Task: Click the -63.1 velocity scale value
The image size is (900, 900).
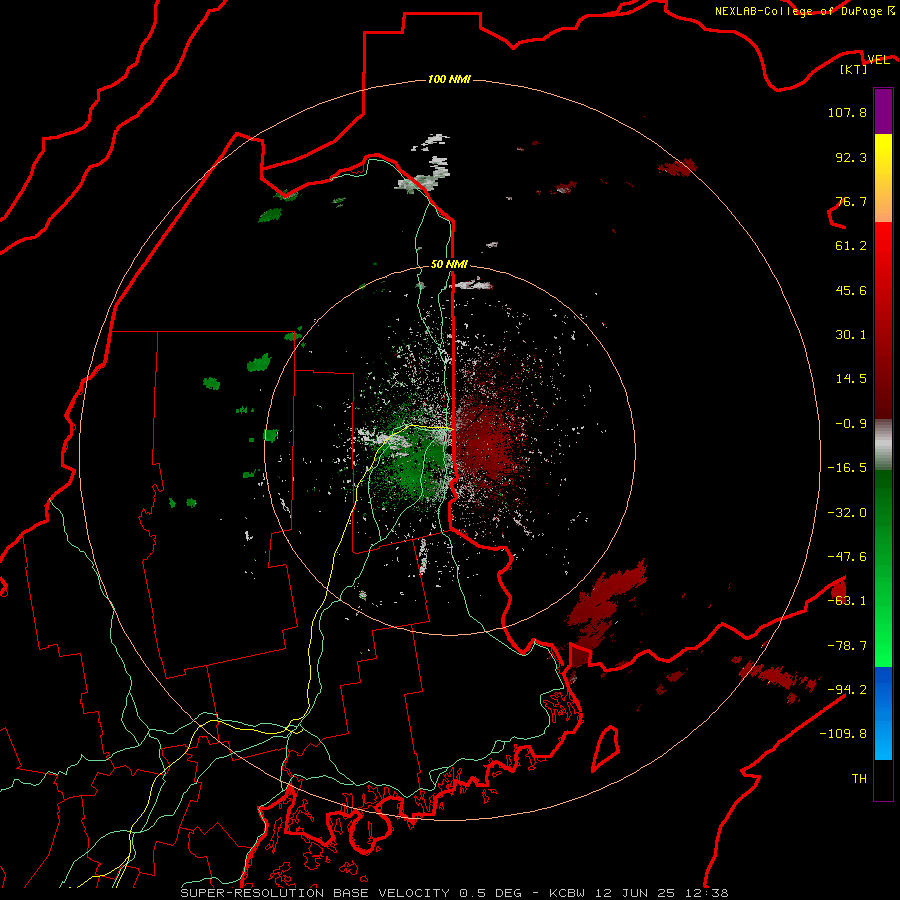Action: pos(847,601)
